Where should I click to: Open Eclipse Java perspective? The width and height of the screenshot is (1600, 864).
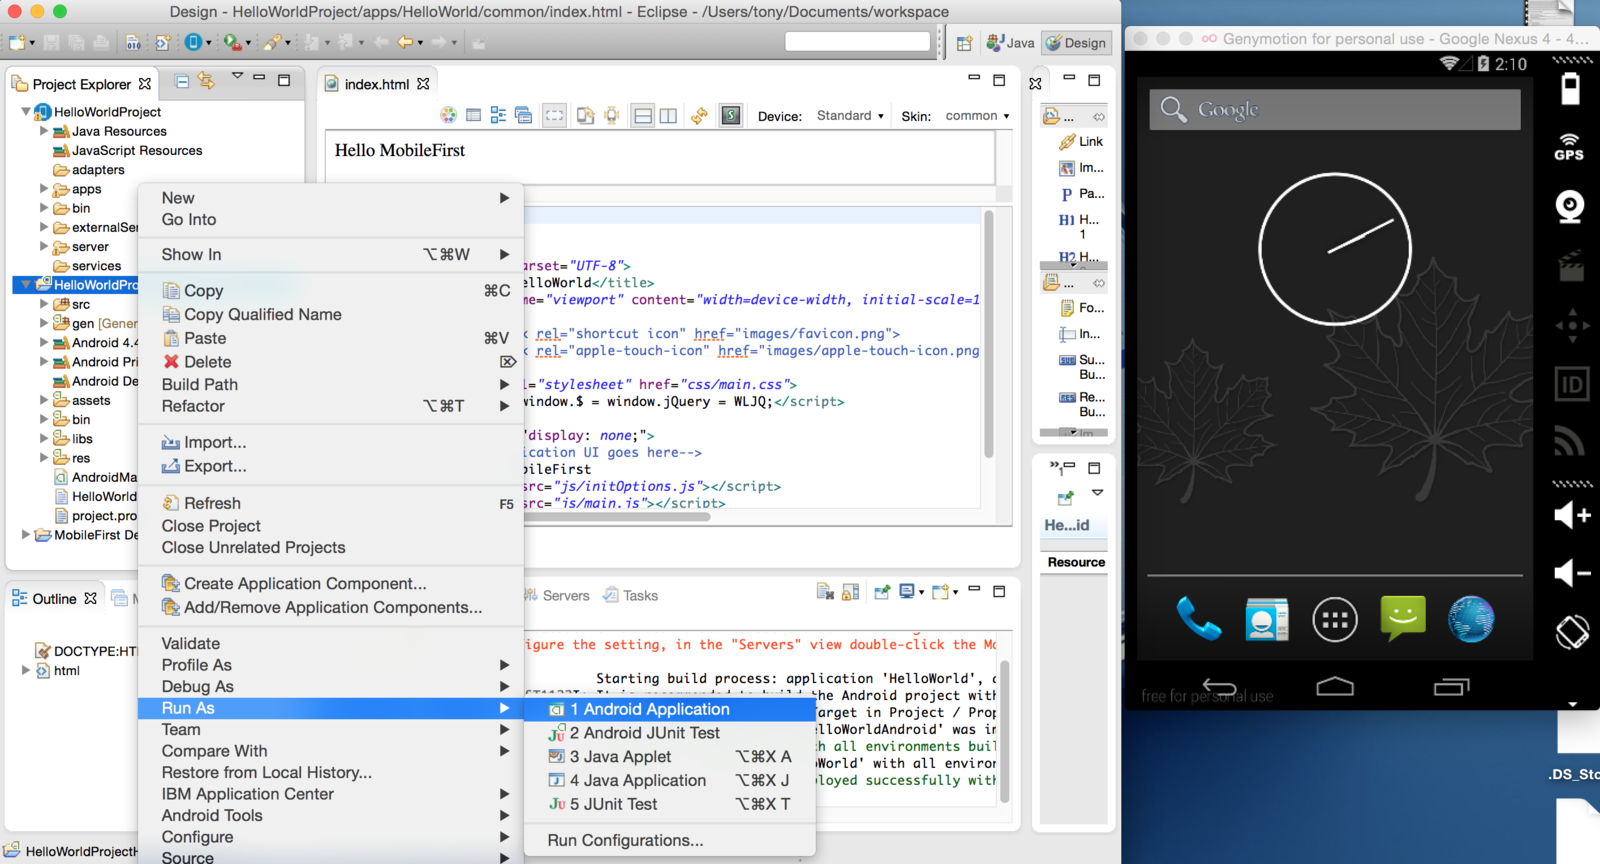[1010, 43]
